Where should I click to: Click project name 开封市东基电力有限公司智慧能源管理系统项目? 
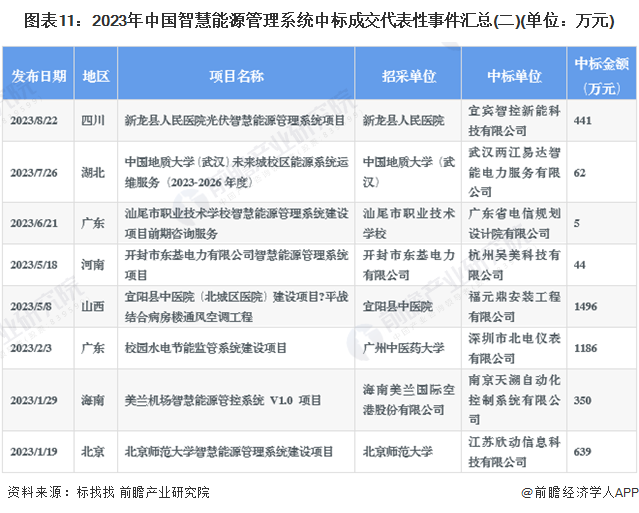pyautogui.click(x=236, y=265)
